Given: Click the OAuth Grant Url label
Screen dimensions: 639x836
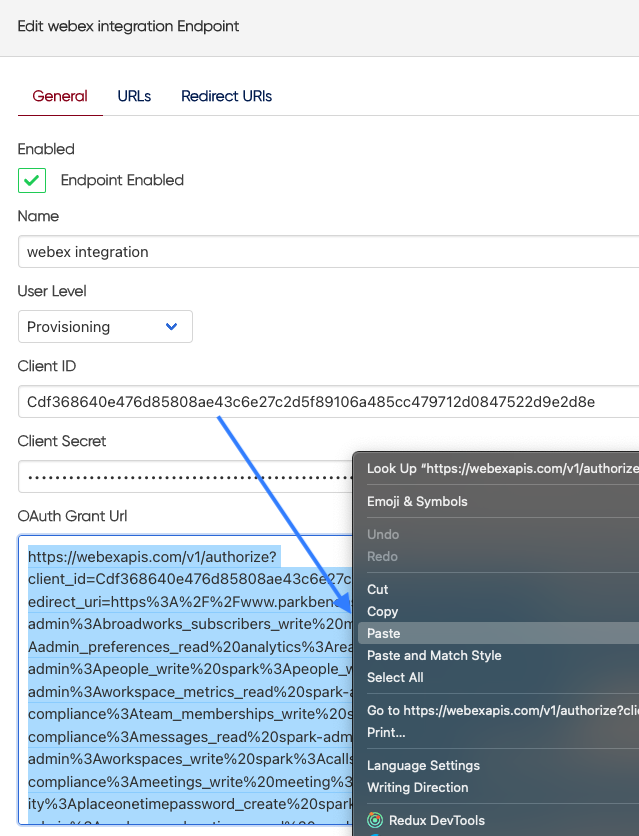Looking at the screenshot, I should 72,516.
